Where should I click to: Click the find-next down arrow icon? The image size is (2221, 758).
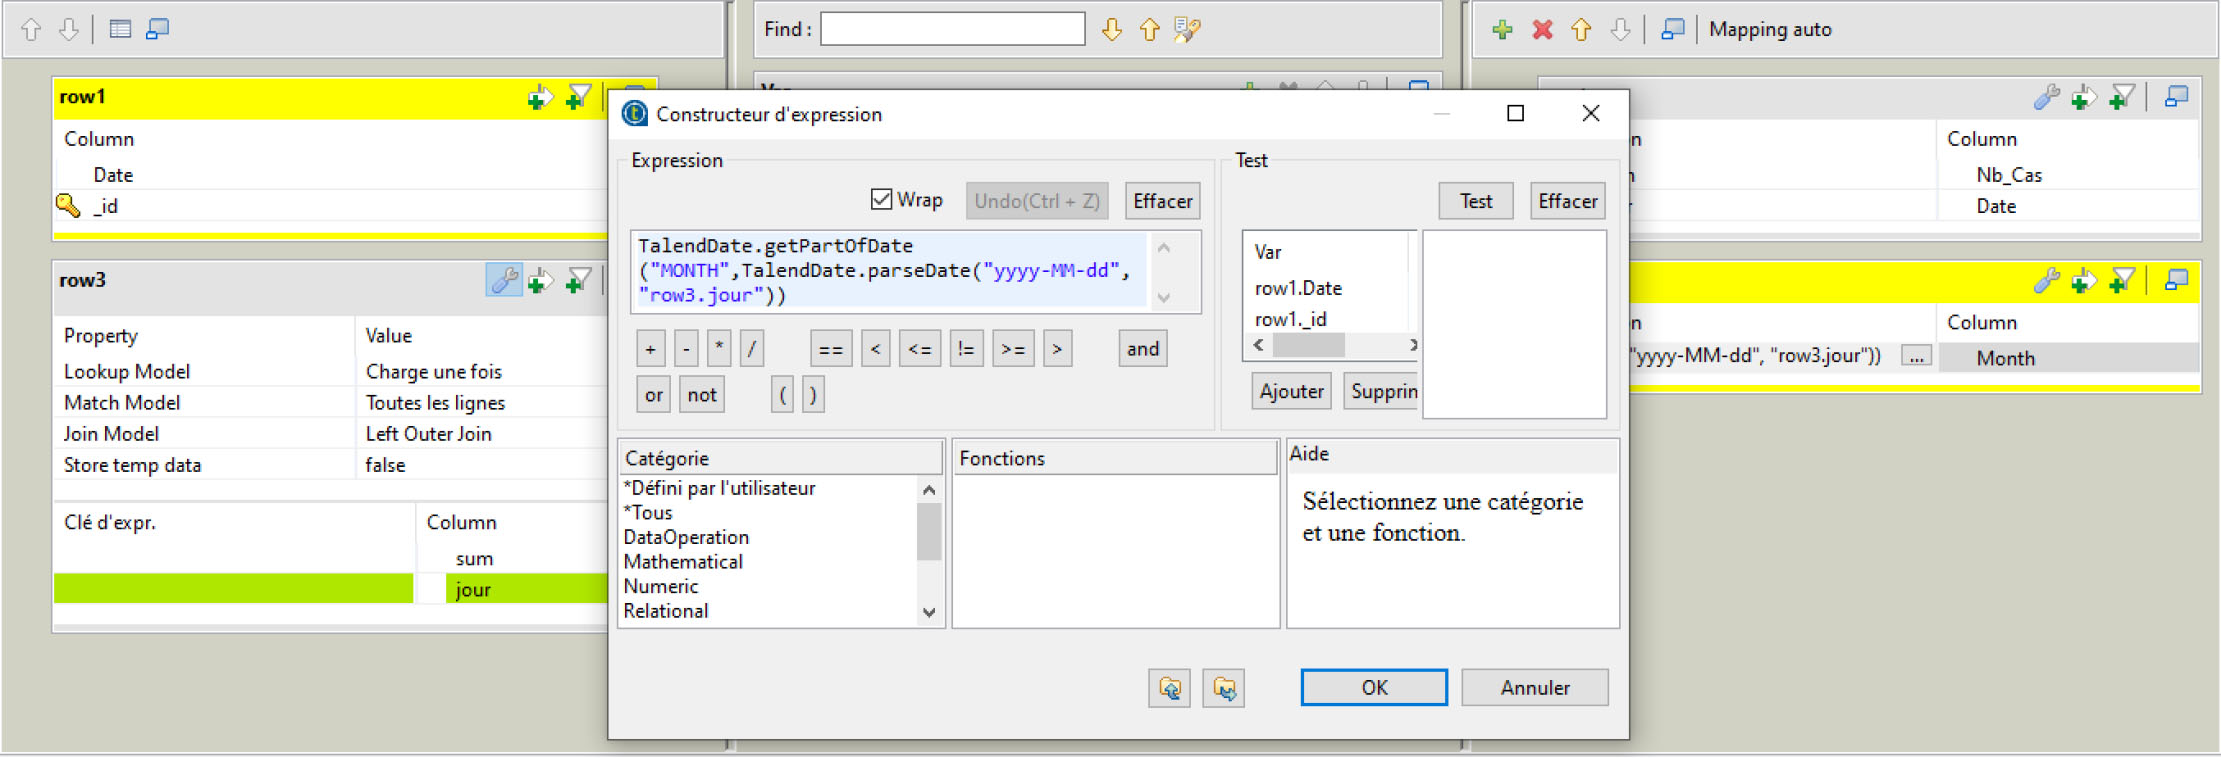(x=1112, y=30)
